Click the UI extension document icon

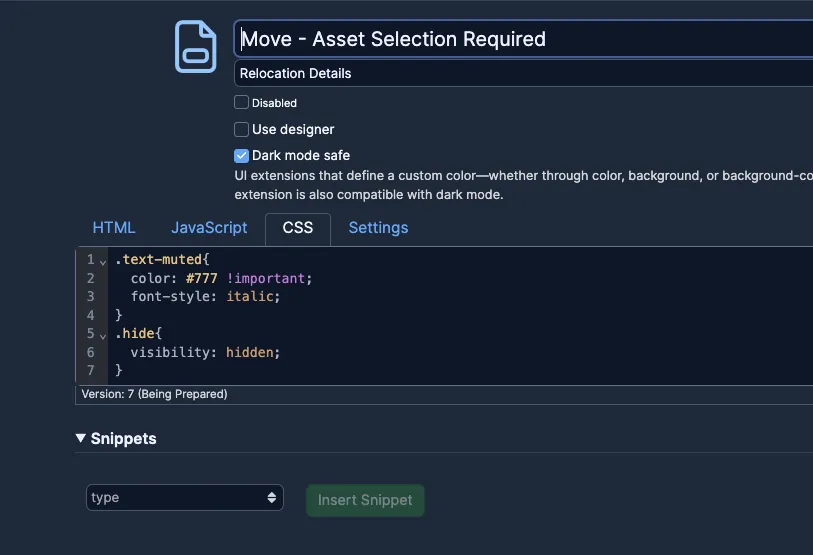click(x=195, y=47)
